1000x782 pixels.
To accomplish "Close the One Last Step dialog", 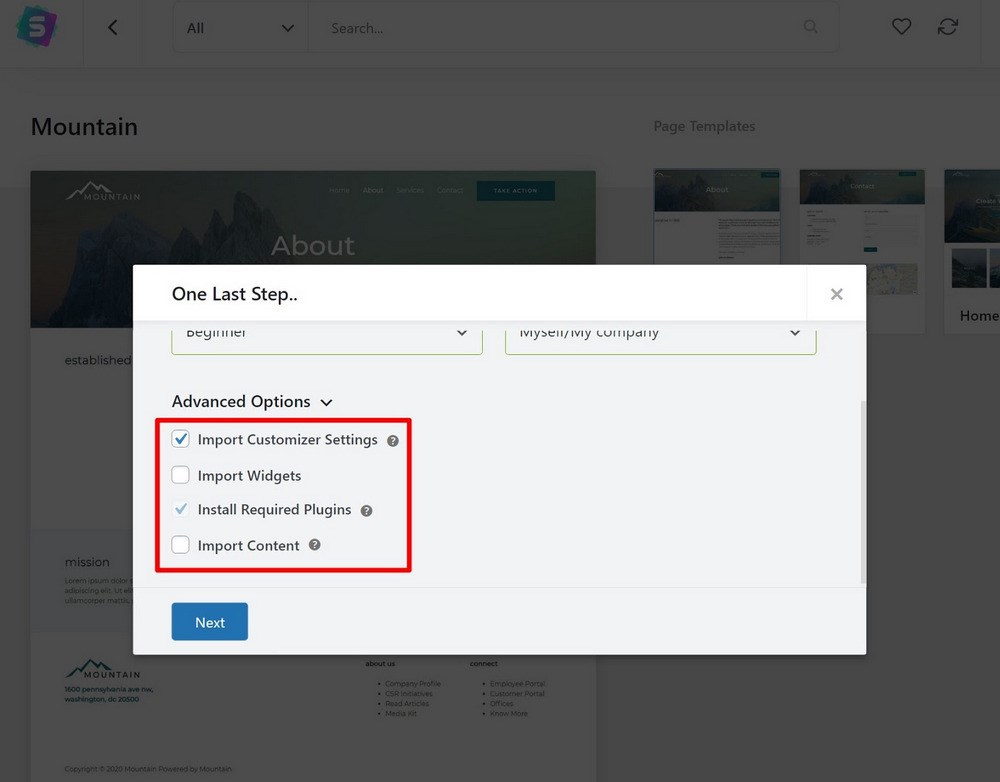I will 836,294.
